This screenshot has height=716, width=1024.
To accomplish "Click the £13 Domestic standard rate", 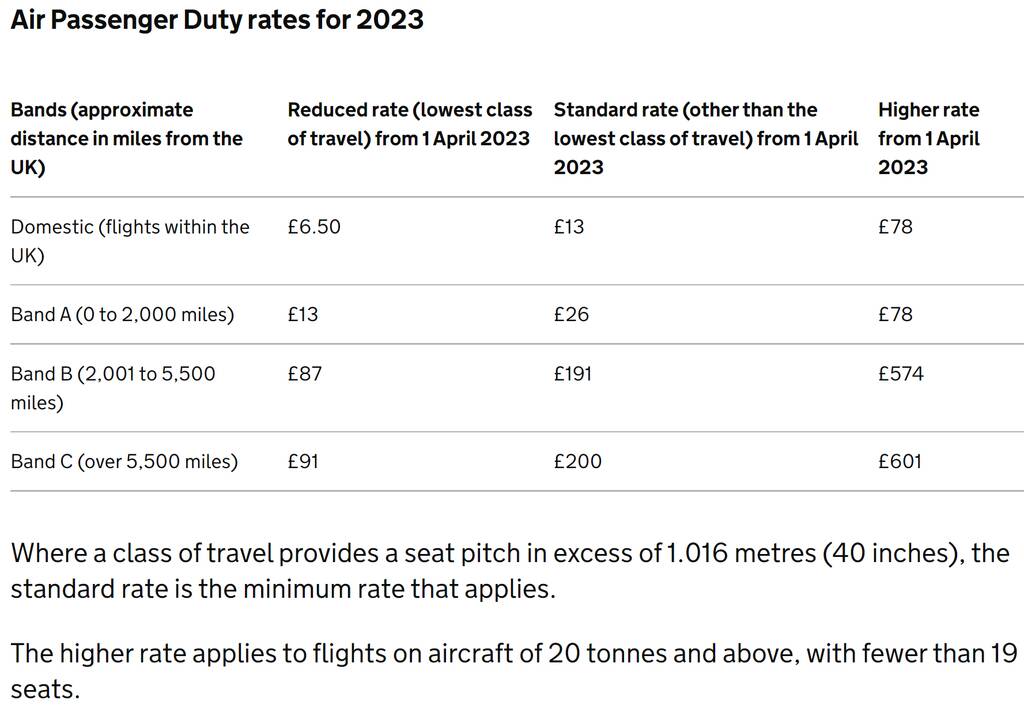I will pyautogui.click(x=569, y=227).
